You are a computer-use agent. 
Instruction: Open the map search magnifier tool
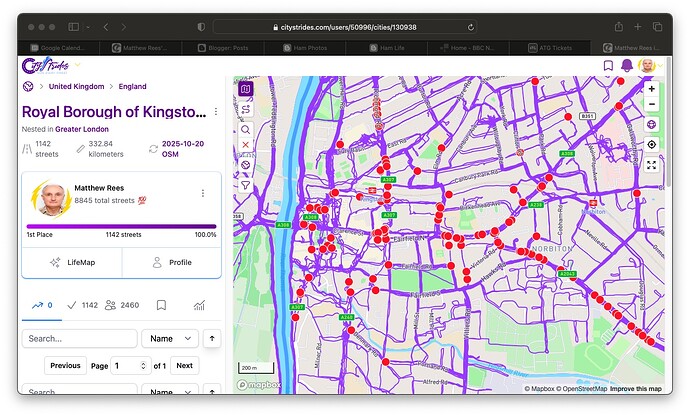click(246, 129)
